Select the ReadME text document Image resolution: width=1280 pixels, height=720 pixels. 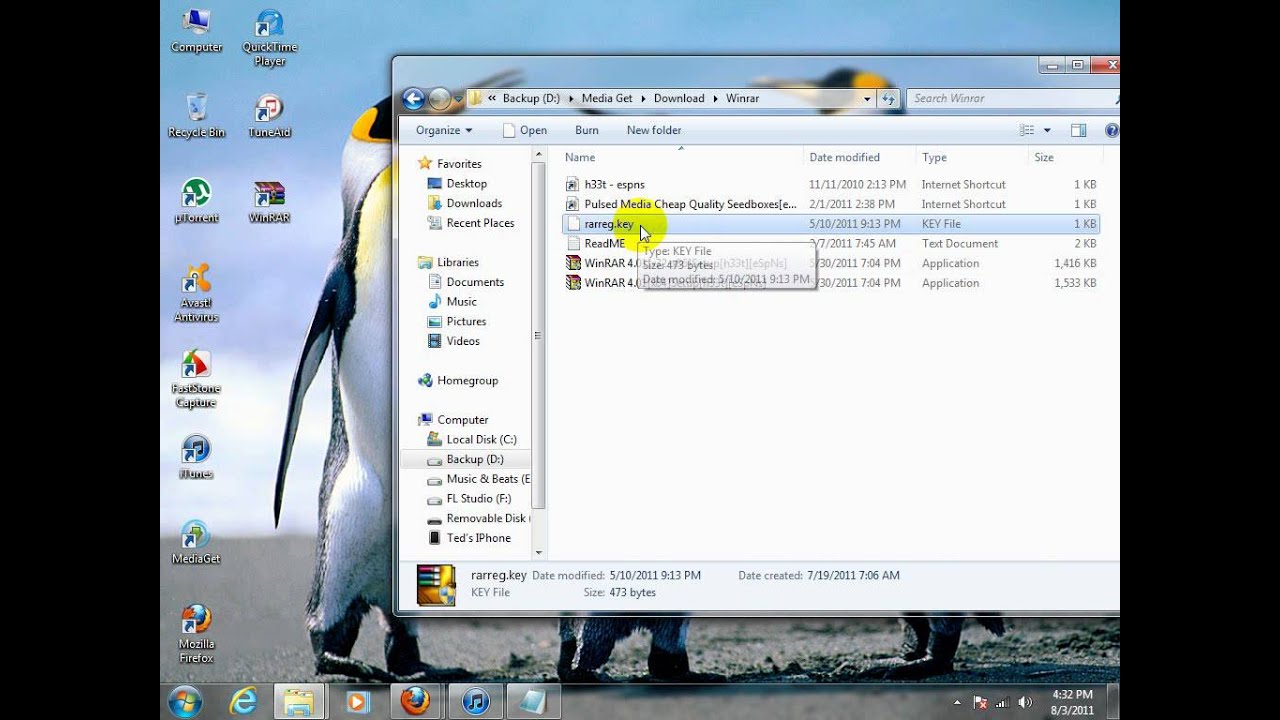[830, 243]
